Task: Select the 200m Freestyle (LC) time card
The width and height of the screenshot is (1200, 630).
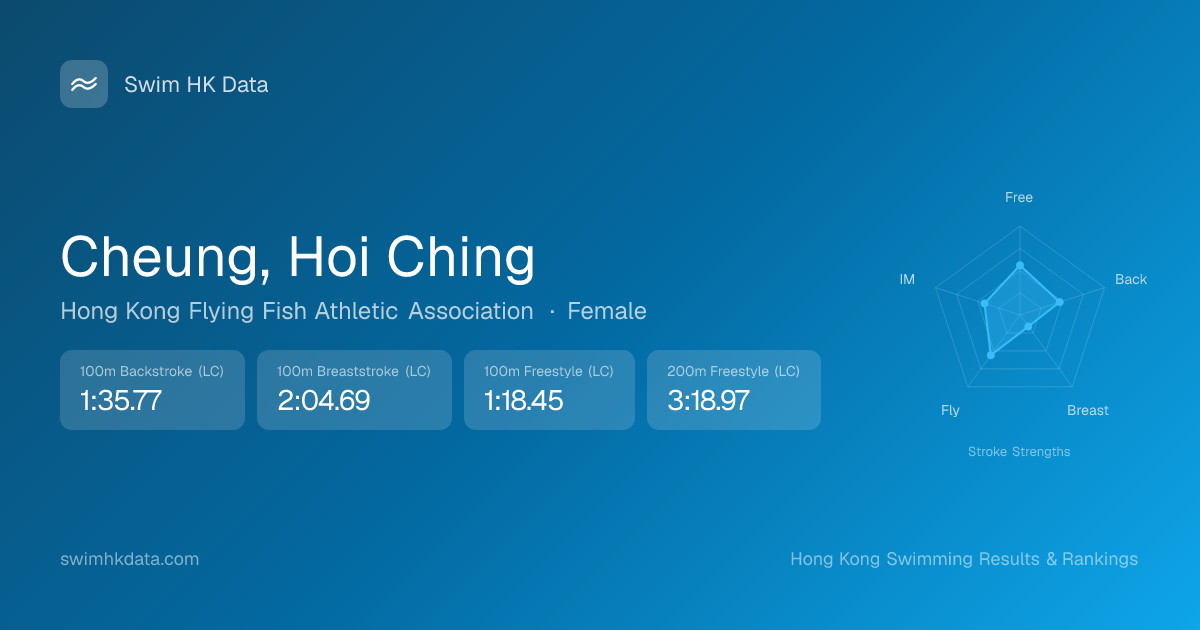Action: coord(733,390)
